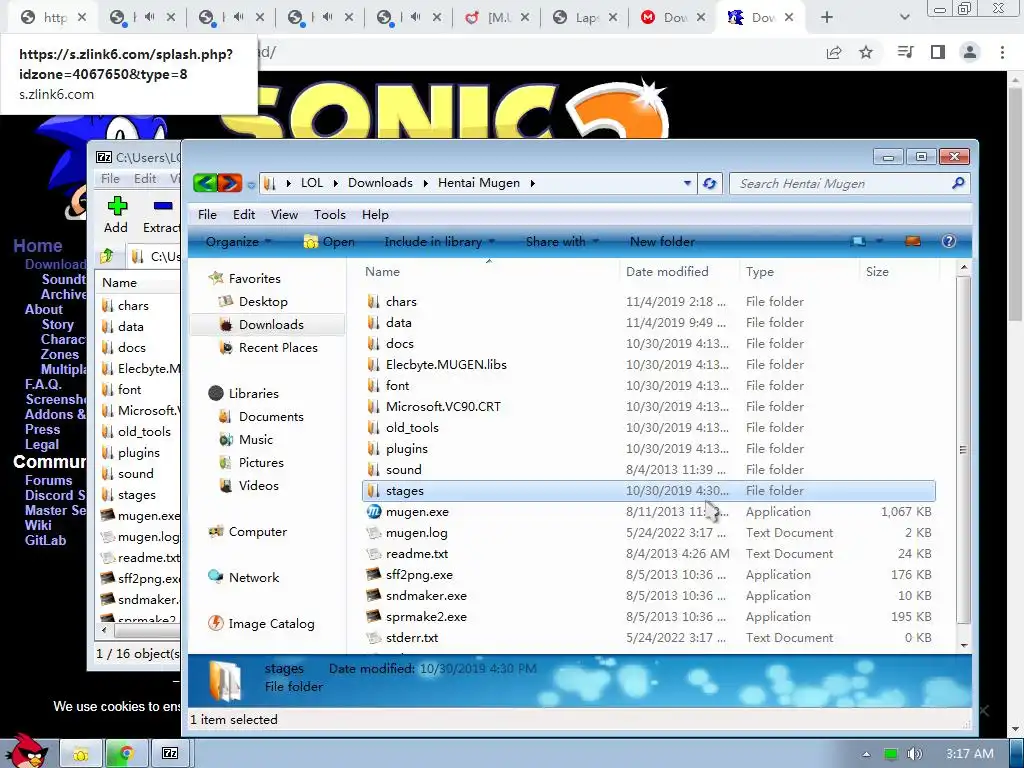The image size is (1024, 768).
Task: Open the Explorer File menu
Action: (x=207, y=215)
